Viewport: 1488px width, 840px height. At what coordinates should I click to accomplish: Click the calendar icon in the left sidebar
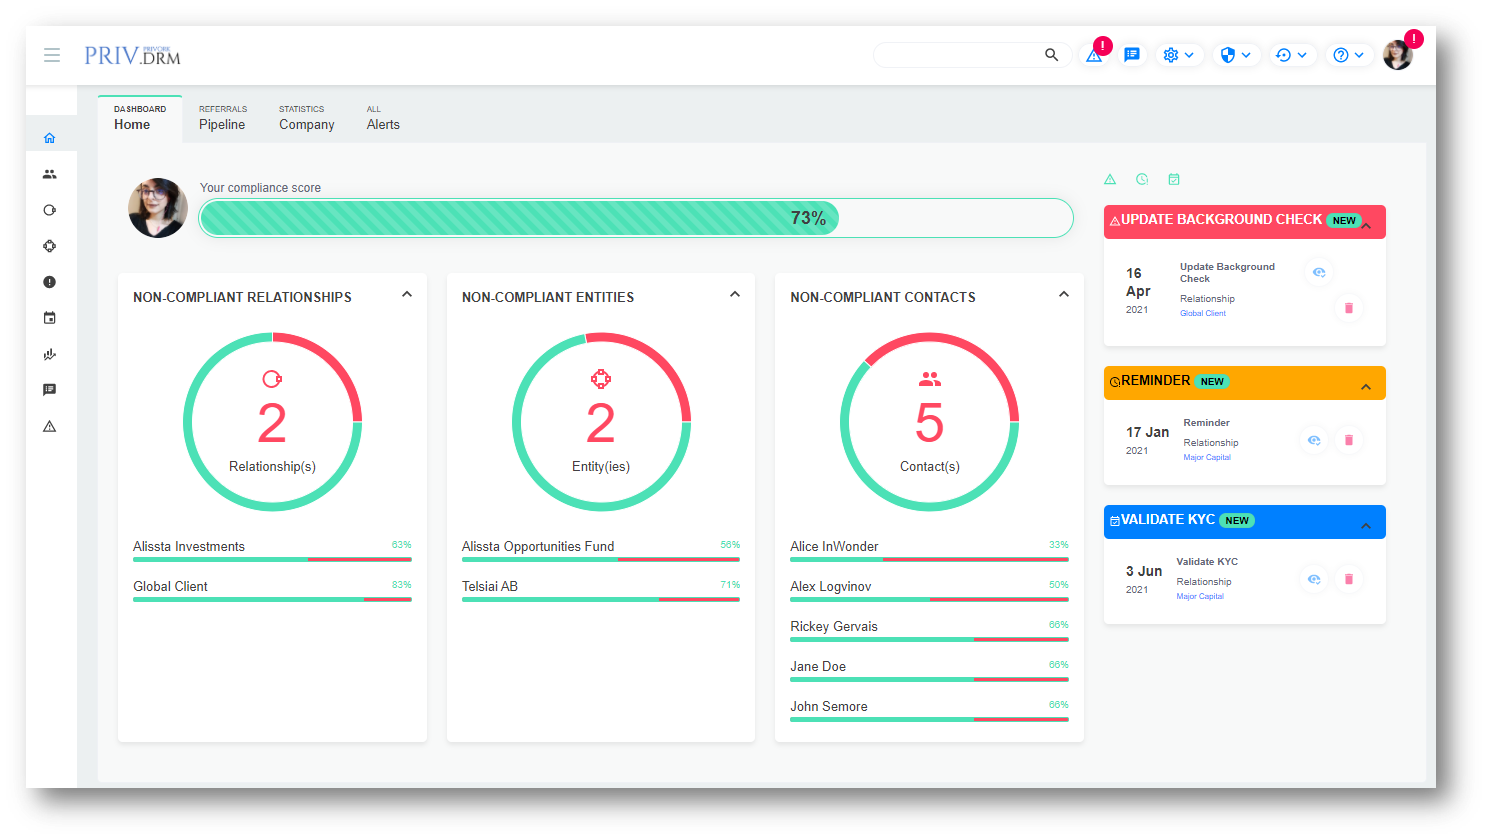[x=50, y=318]
